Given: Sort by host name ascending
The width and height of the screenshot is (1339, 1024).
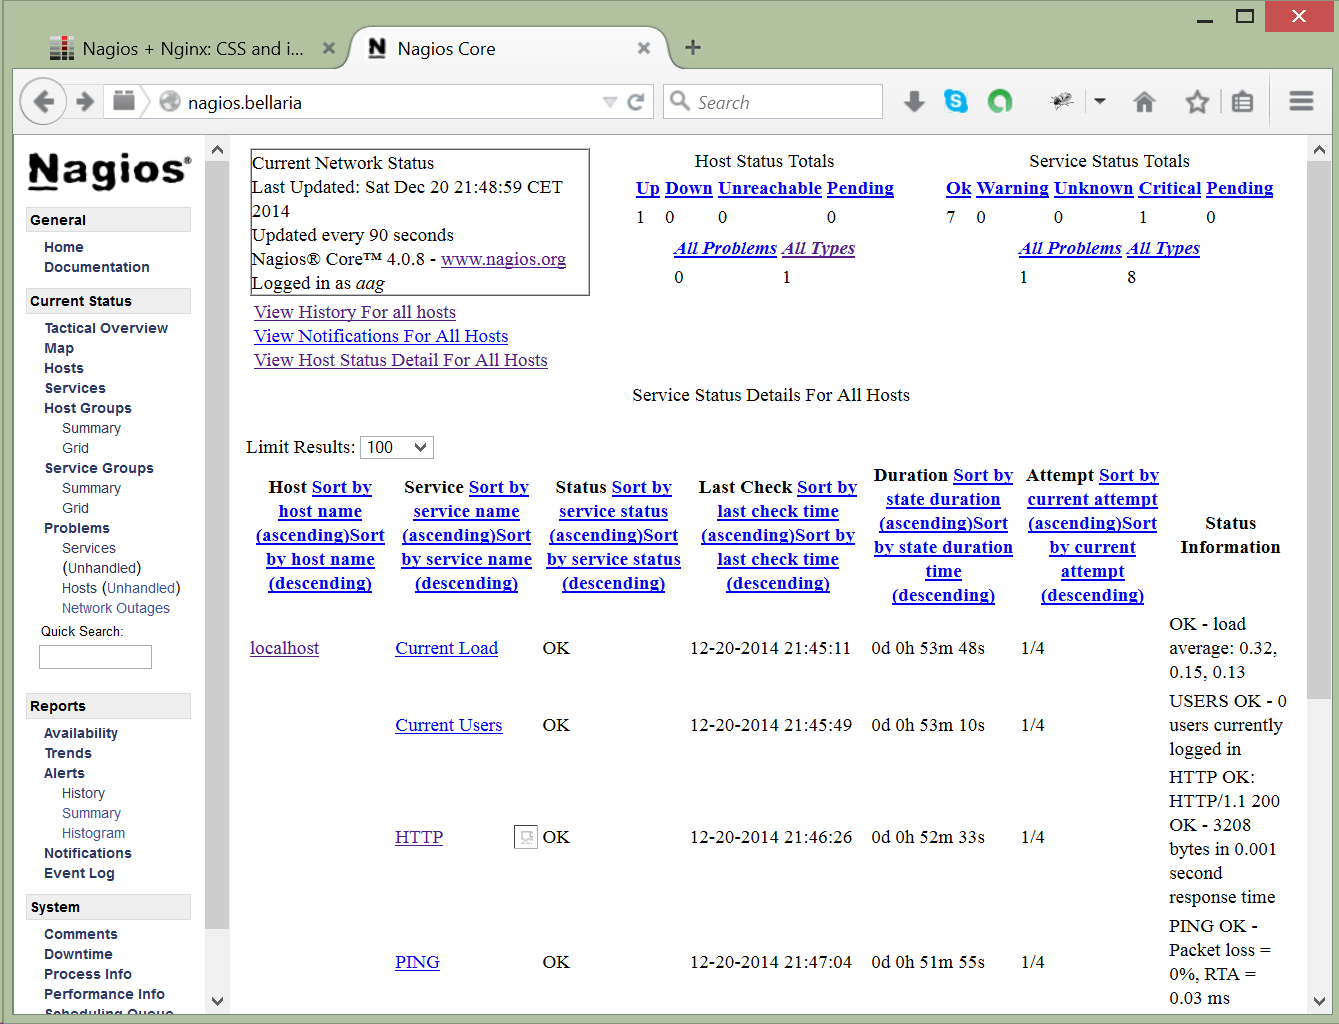Looking at the screenshot, I should (x=320, y=511).
